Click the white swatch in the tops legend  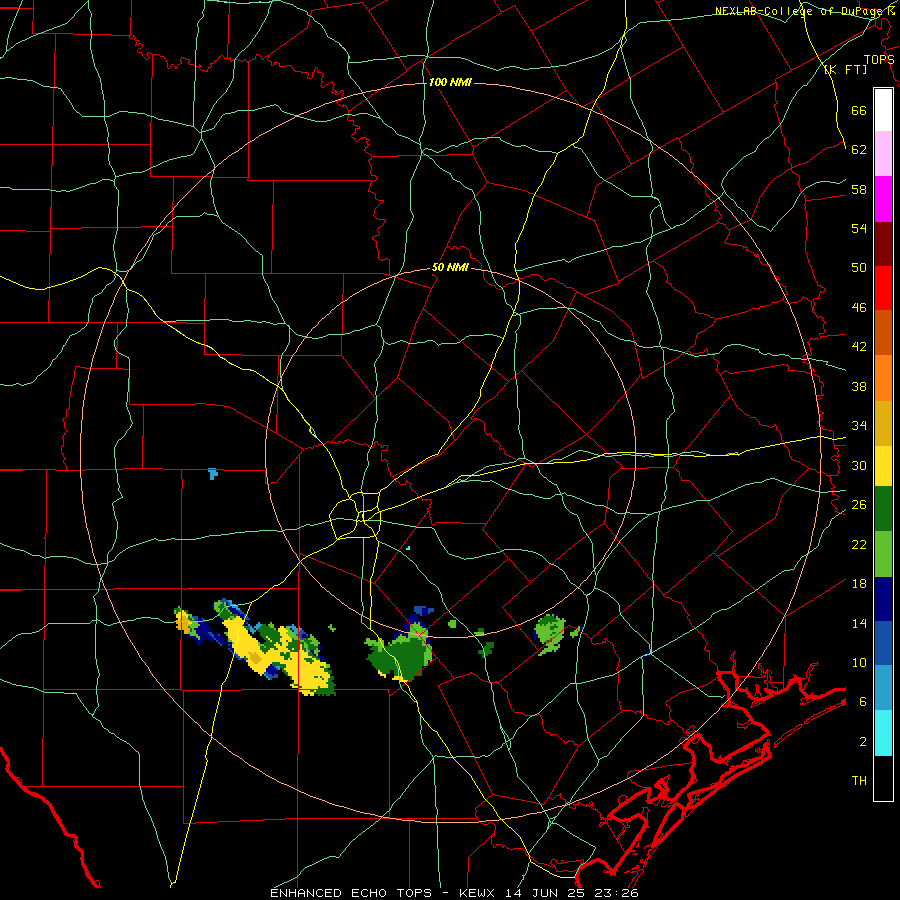point(883,110)
